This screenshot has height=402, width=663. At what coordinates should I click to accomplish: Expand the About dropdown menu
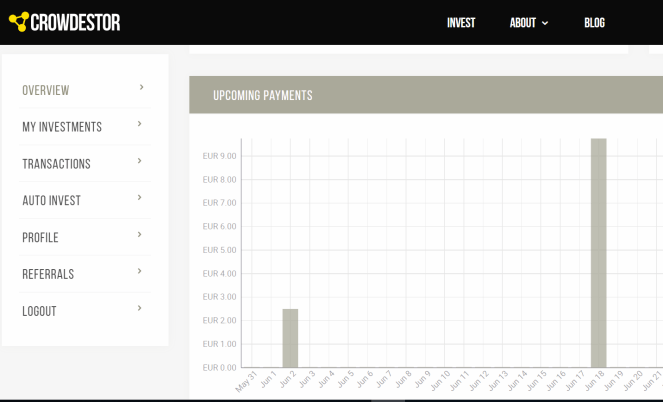[529, 23]
